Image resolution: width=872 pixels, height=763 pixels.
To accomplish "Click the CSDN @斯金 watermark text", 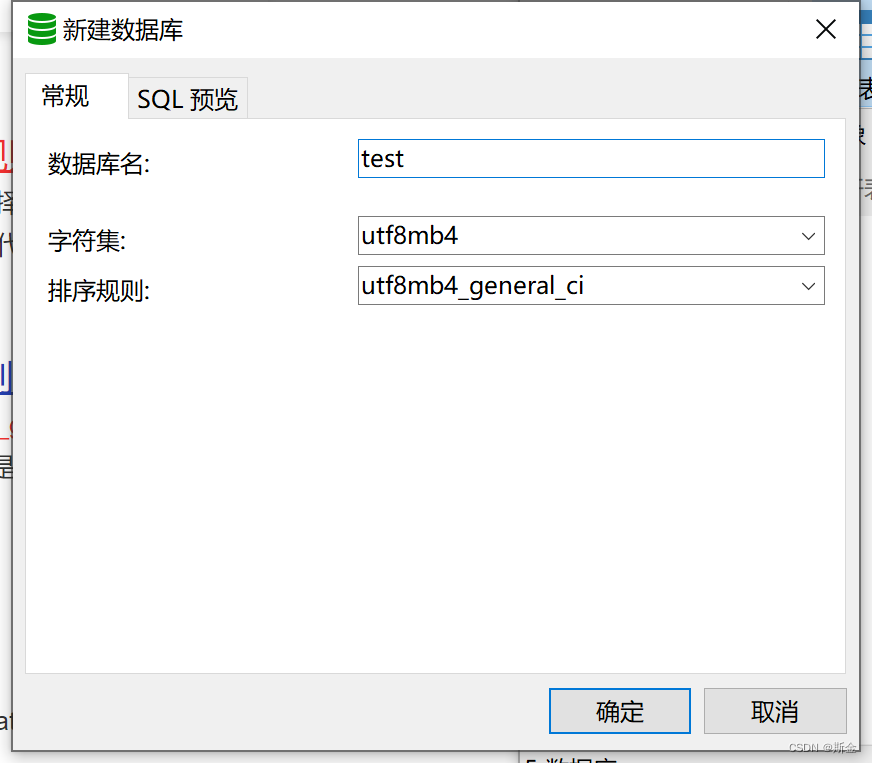I will (825, 747).
